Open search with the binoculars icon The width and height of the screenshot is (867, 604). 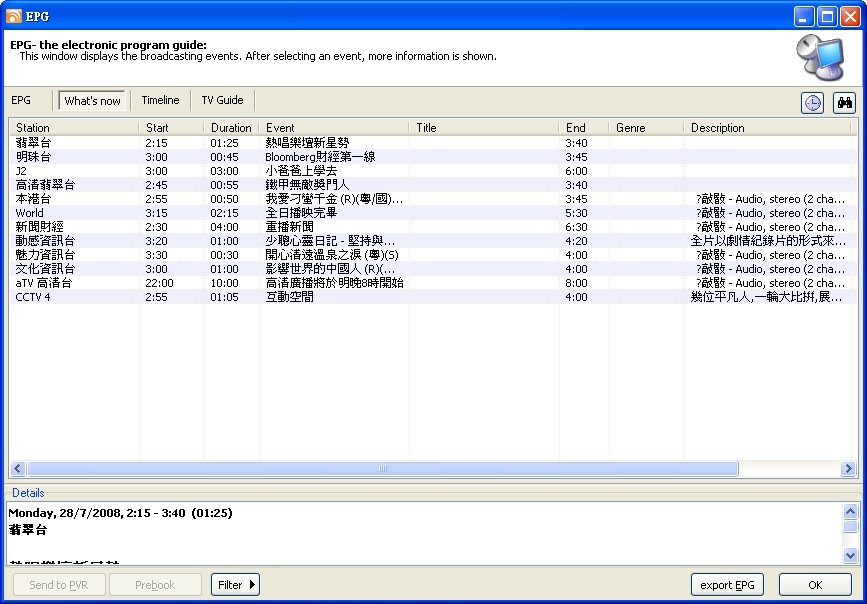844,103
